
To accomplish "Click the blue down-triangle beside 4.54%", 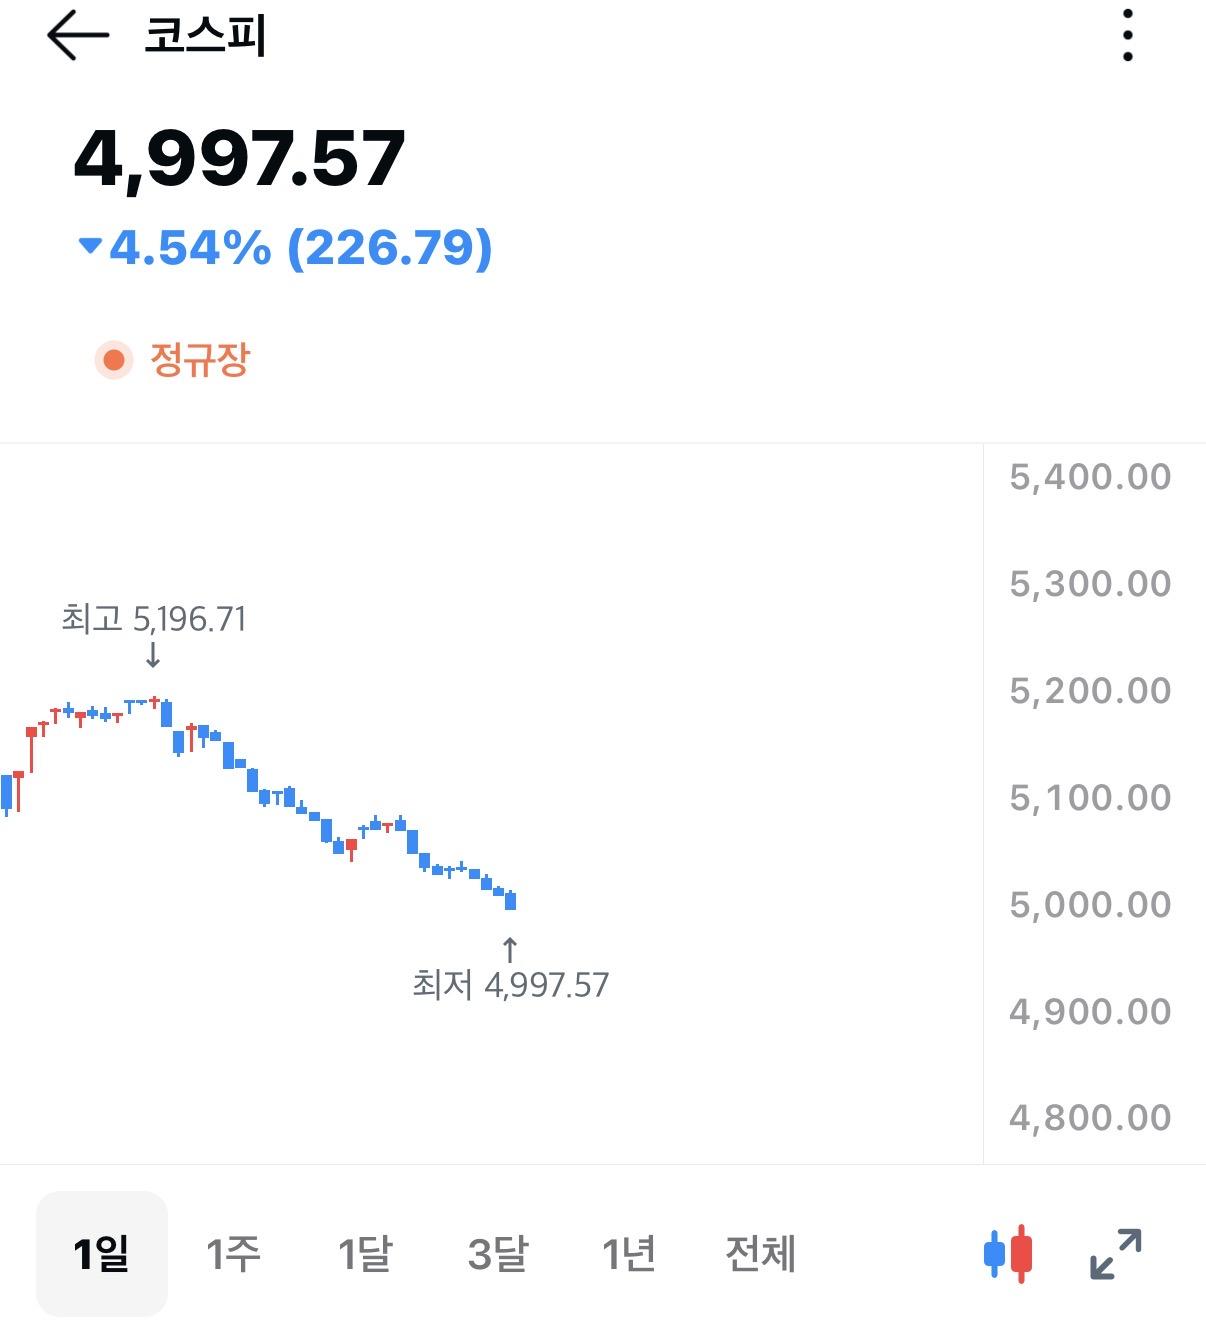I will click(x=88, y=248).
